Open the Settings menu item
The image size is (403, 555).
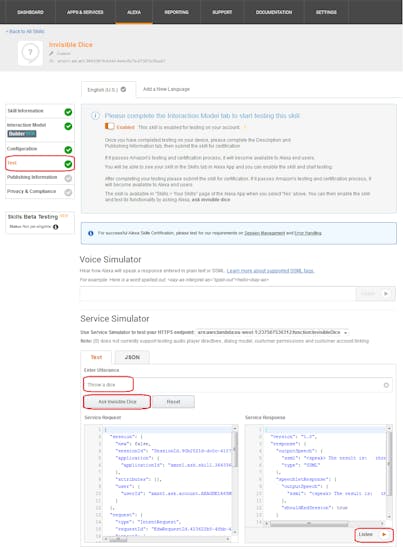pyautogui.click(x=326, y=12)
